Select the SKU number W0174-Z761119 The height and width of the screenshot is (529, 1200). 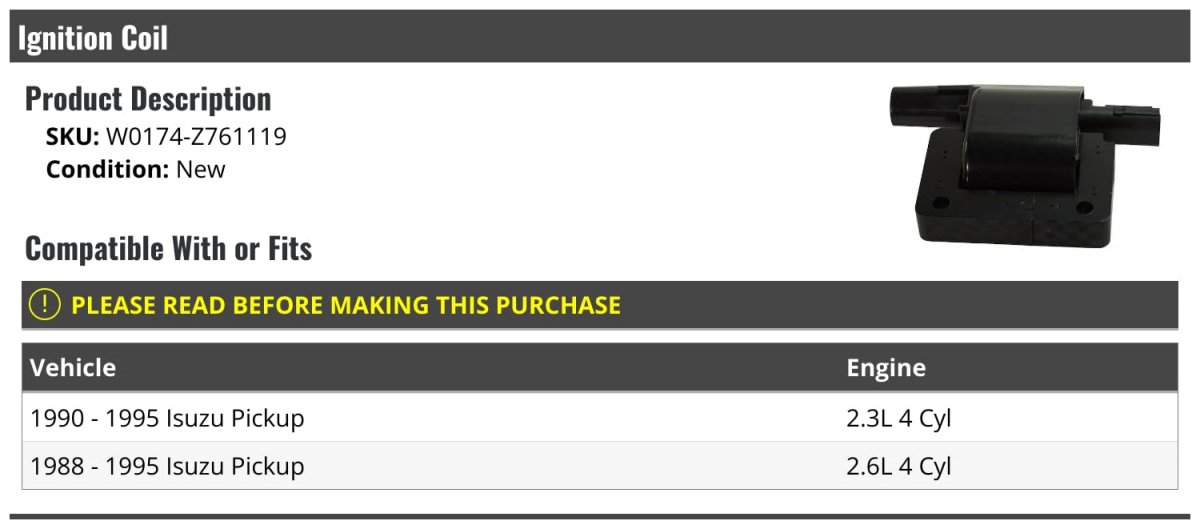pyautogui.click(x=196, y=137)
